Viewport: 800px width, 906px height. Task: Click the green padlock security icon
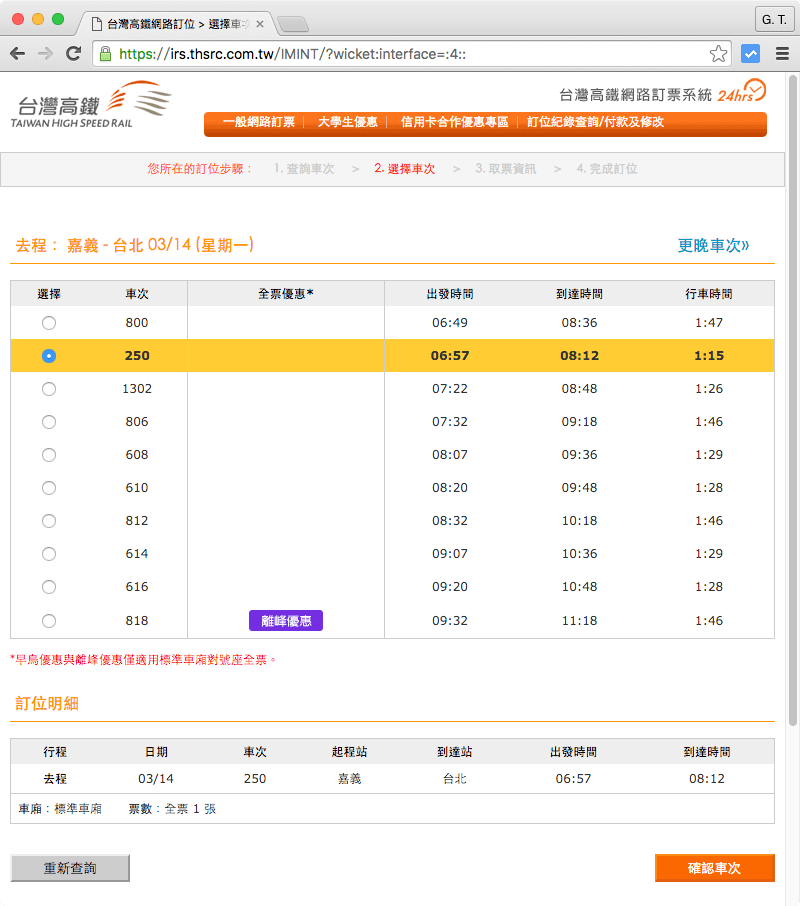click(106, 54)
